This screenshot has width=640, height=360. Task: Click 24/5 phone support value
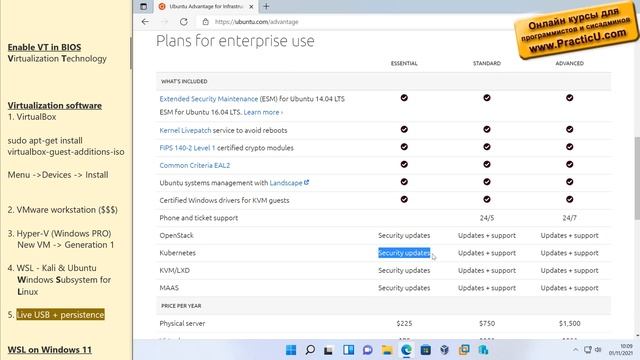point(487,218)
